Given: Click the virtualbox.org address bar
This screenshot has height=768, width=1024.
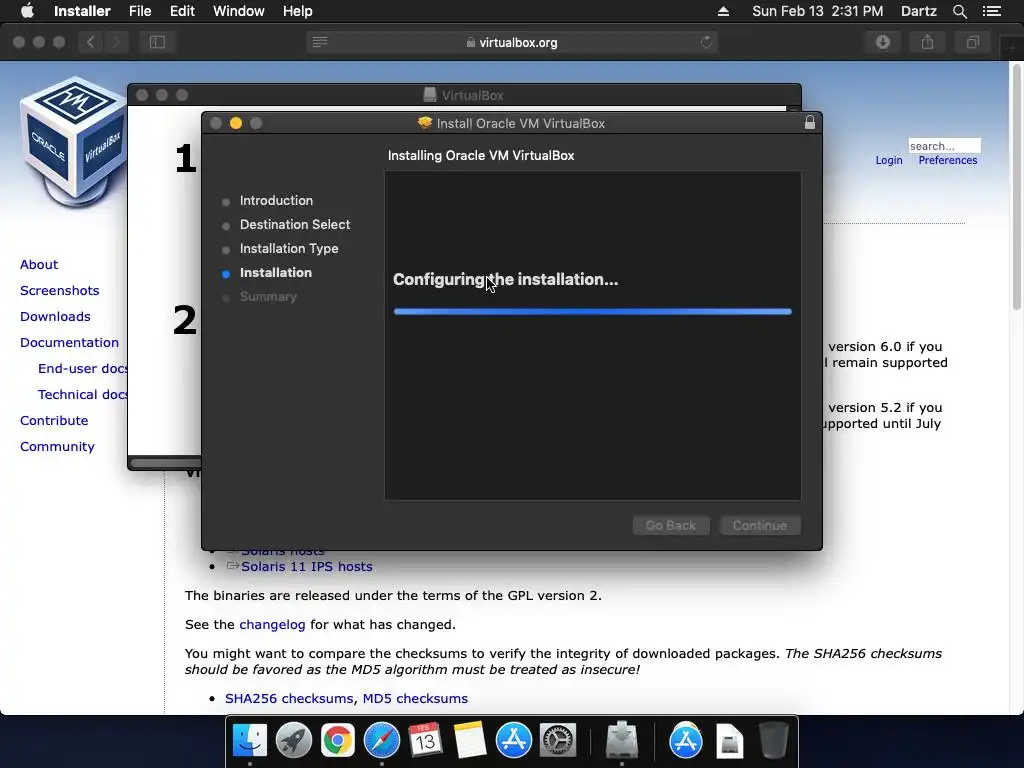Looking at the screenshot, I should (512, 42).
